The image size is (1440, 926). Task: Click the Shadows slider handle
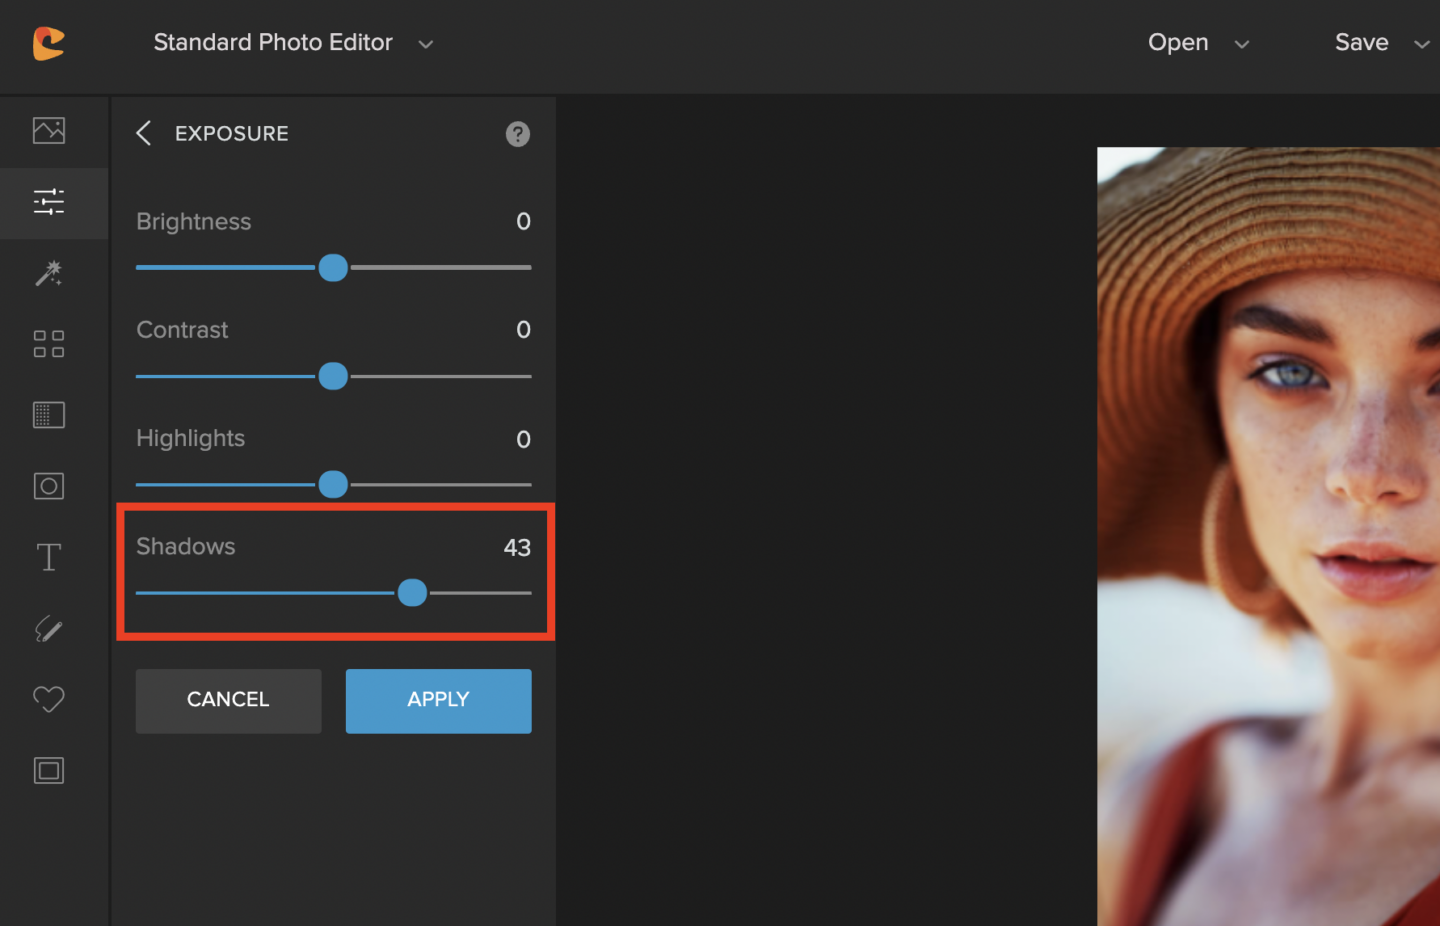point(412,593)
